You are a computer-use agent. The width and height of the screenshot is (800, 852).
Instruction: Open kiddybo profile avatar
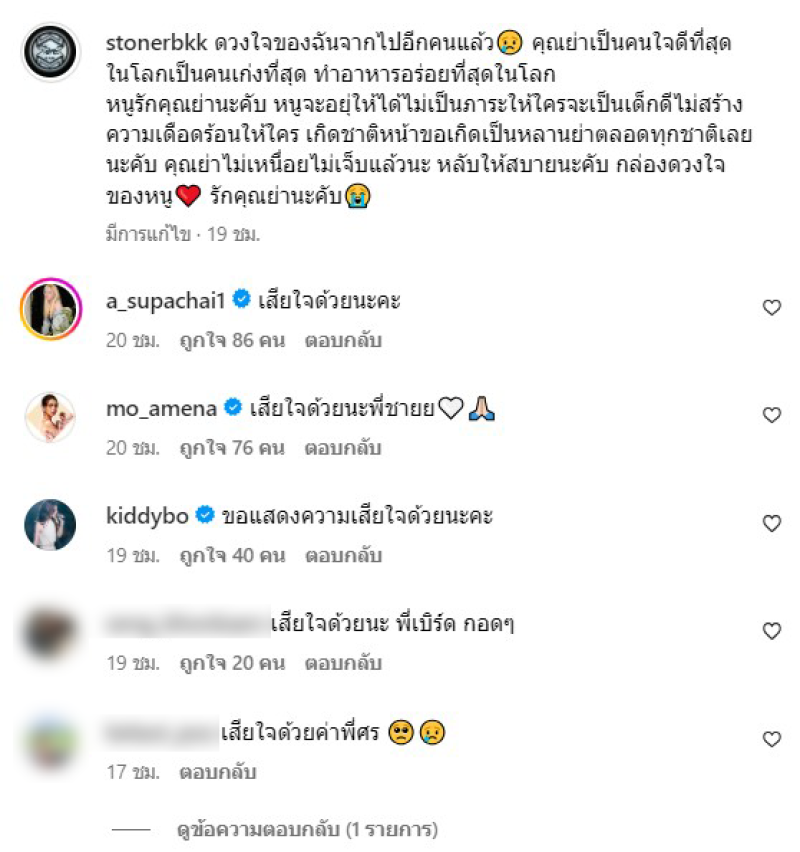tap(51, 524)
